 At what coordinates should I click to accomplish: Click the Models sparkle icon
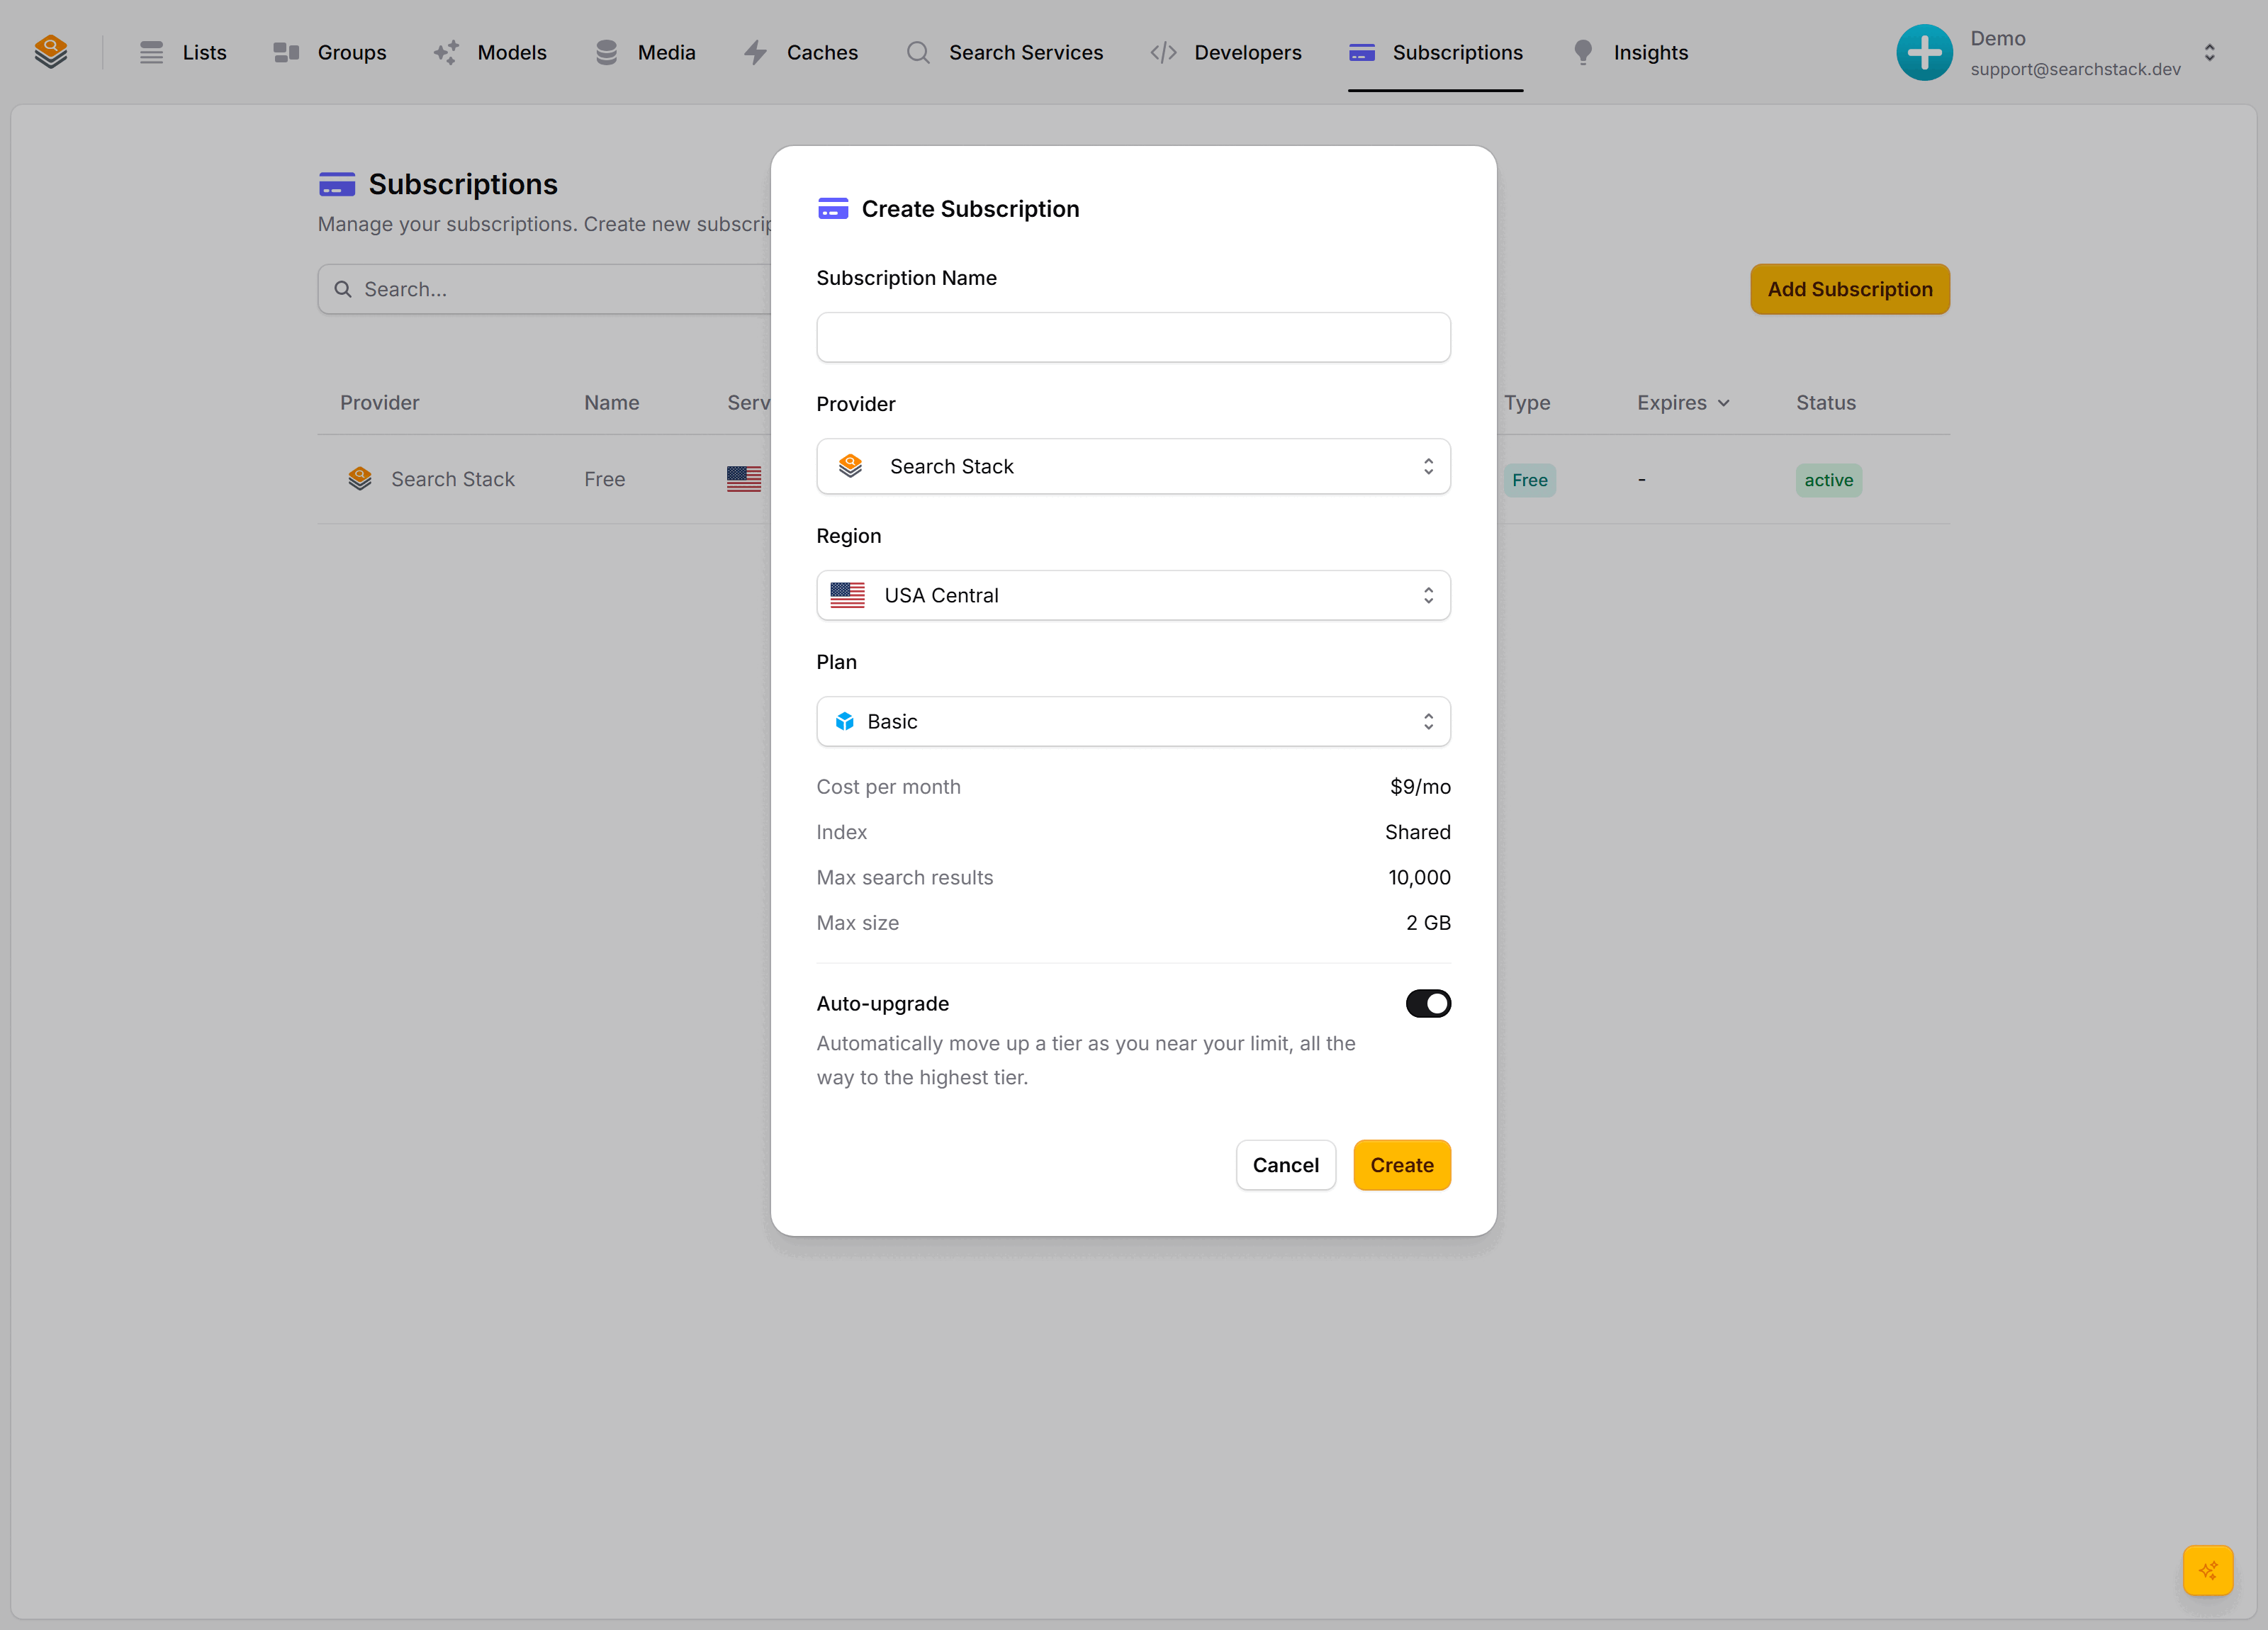click(x=446, y=52)
